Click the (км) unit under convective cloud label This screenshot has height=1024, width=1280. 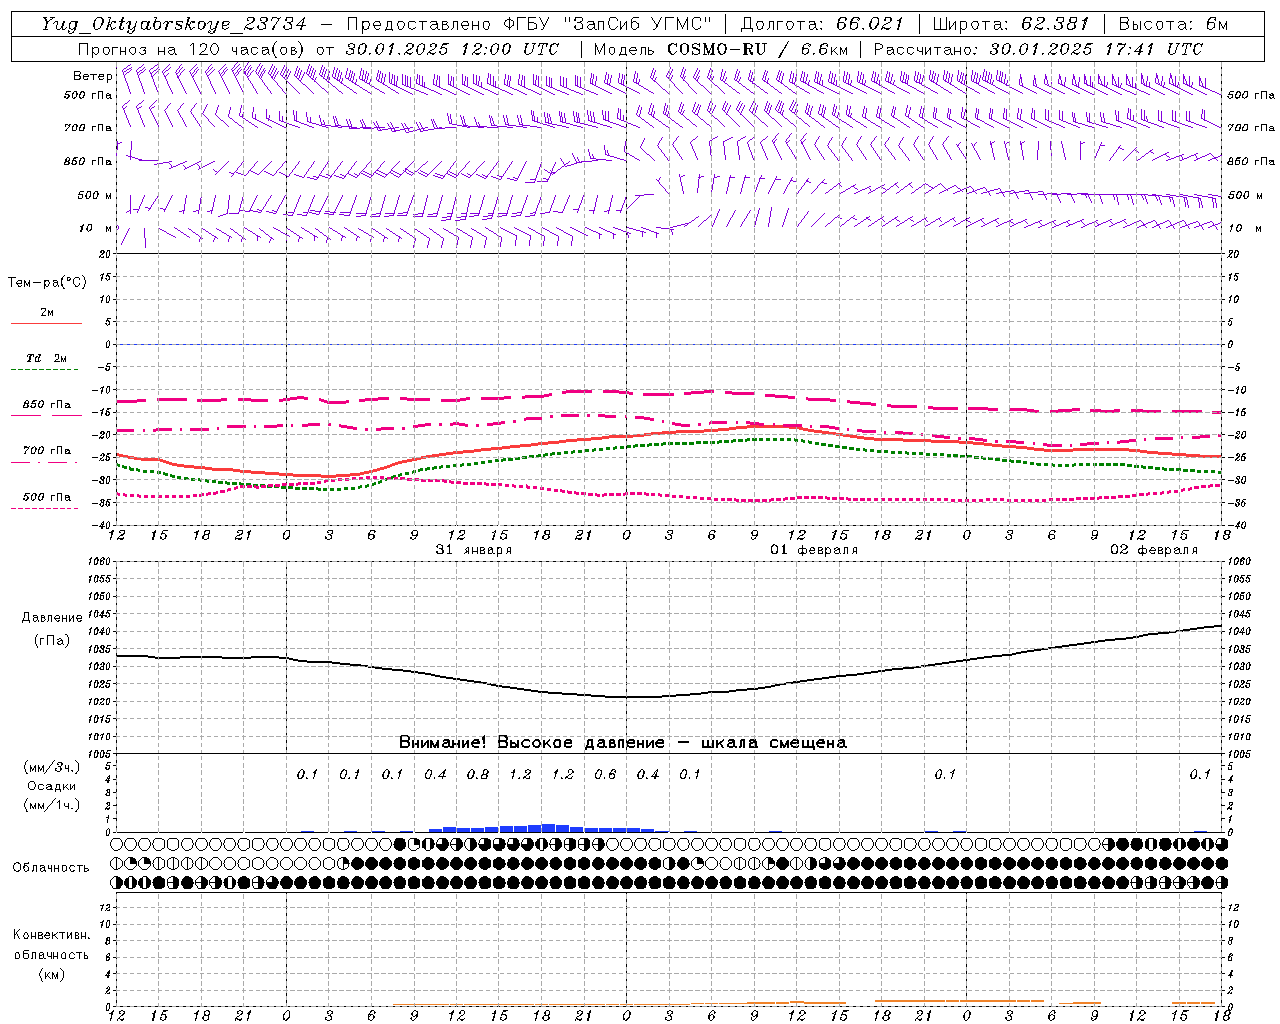coord(51,974)
